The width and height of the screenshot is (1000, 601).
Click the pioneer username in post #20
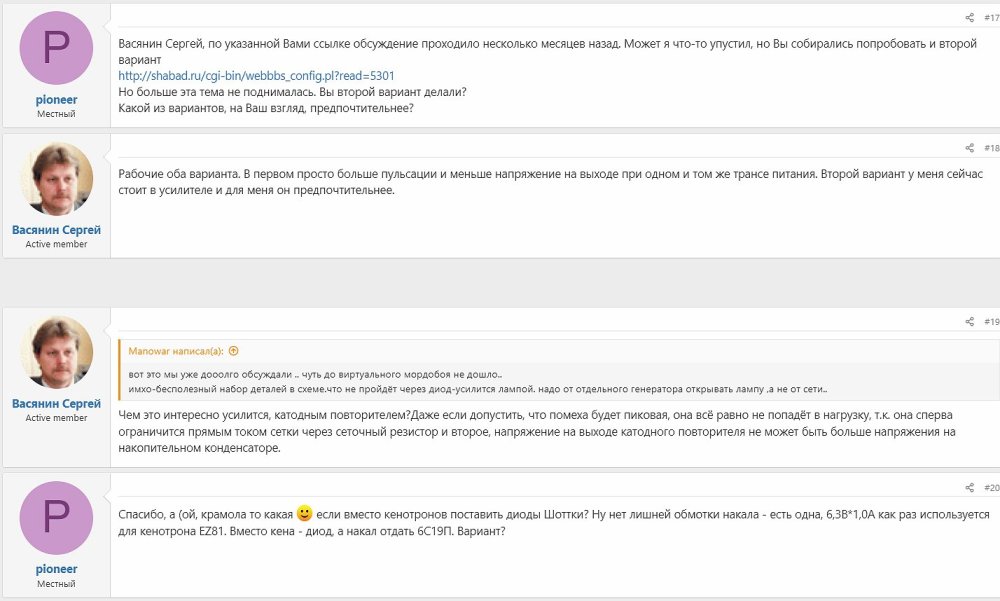click(56, 569)
